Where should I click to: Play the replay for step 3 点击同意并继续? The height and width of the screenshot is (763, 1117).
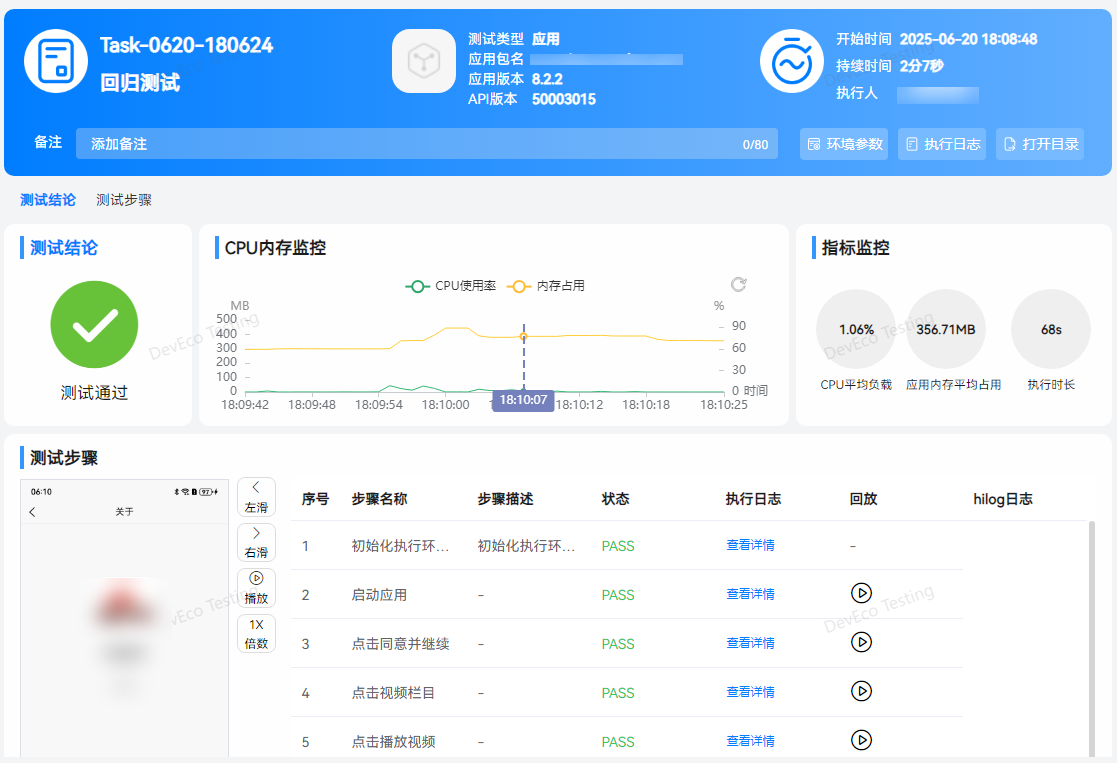click(x=860, y=642)
